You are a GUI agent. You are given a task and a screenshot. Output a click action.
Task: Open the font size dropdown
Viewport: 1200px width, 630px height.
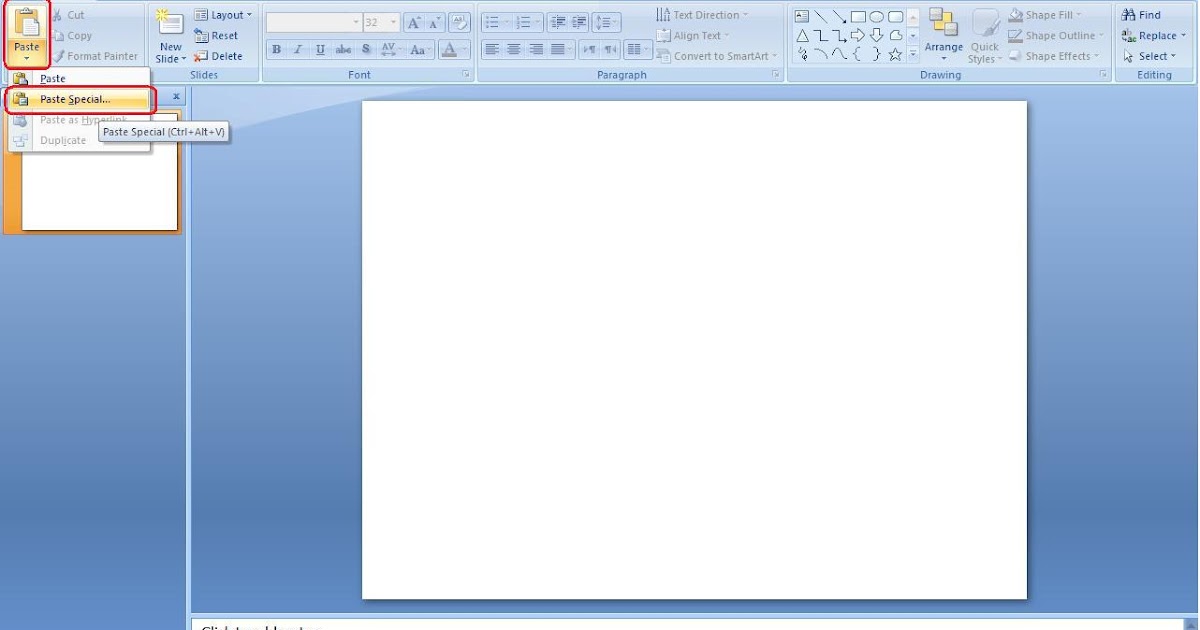coord(395,21)
